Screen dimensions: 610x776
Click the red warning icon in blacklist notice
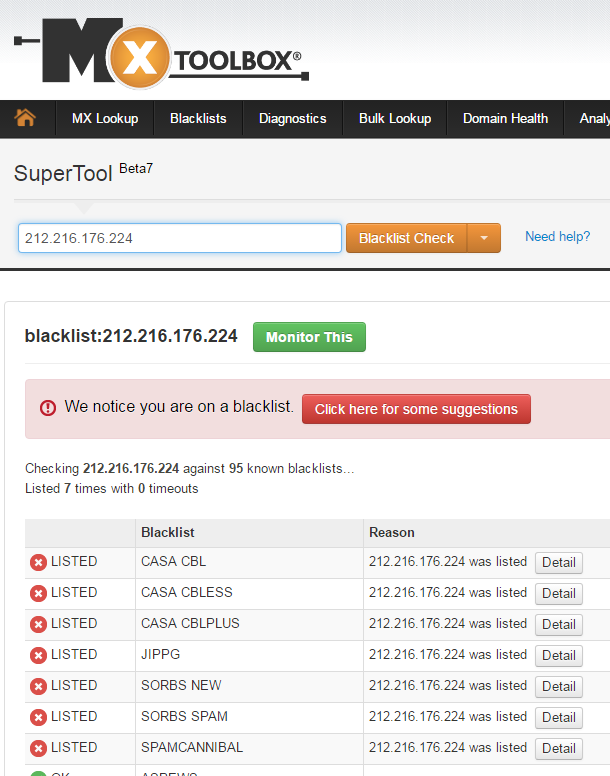[48, 408]
